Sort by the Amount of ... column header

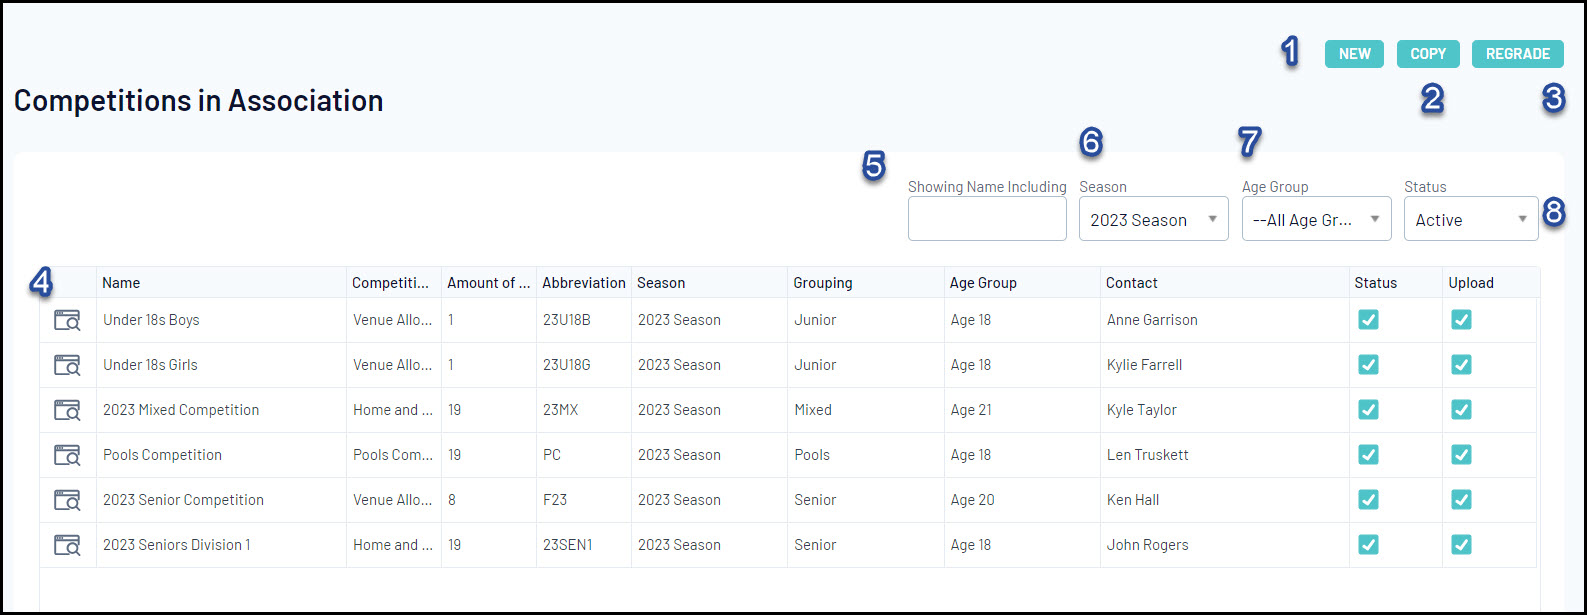click(x=488, y=283)
